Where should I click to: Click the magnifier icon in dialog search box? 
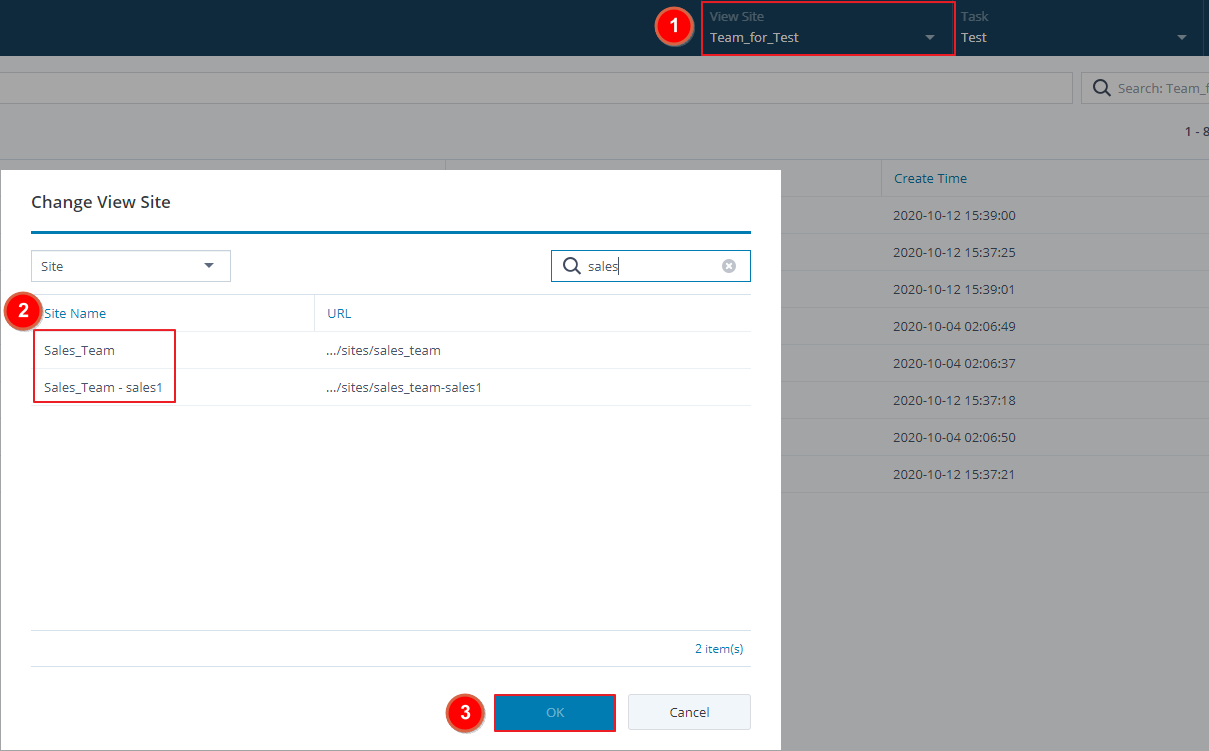pyautogui.click(x=572, y=266)
